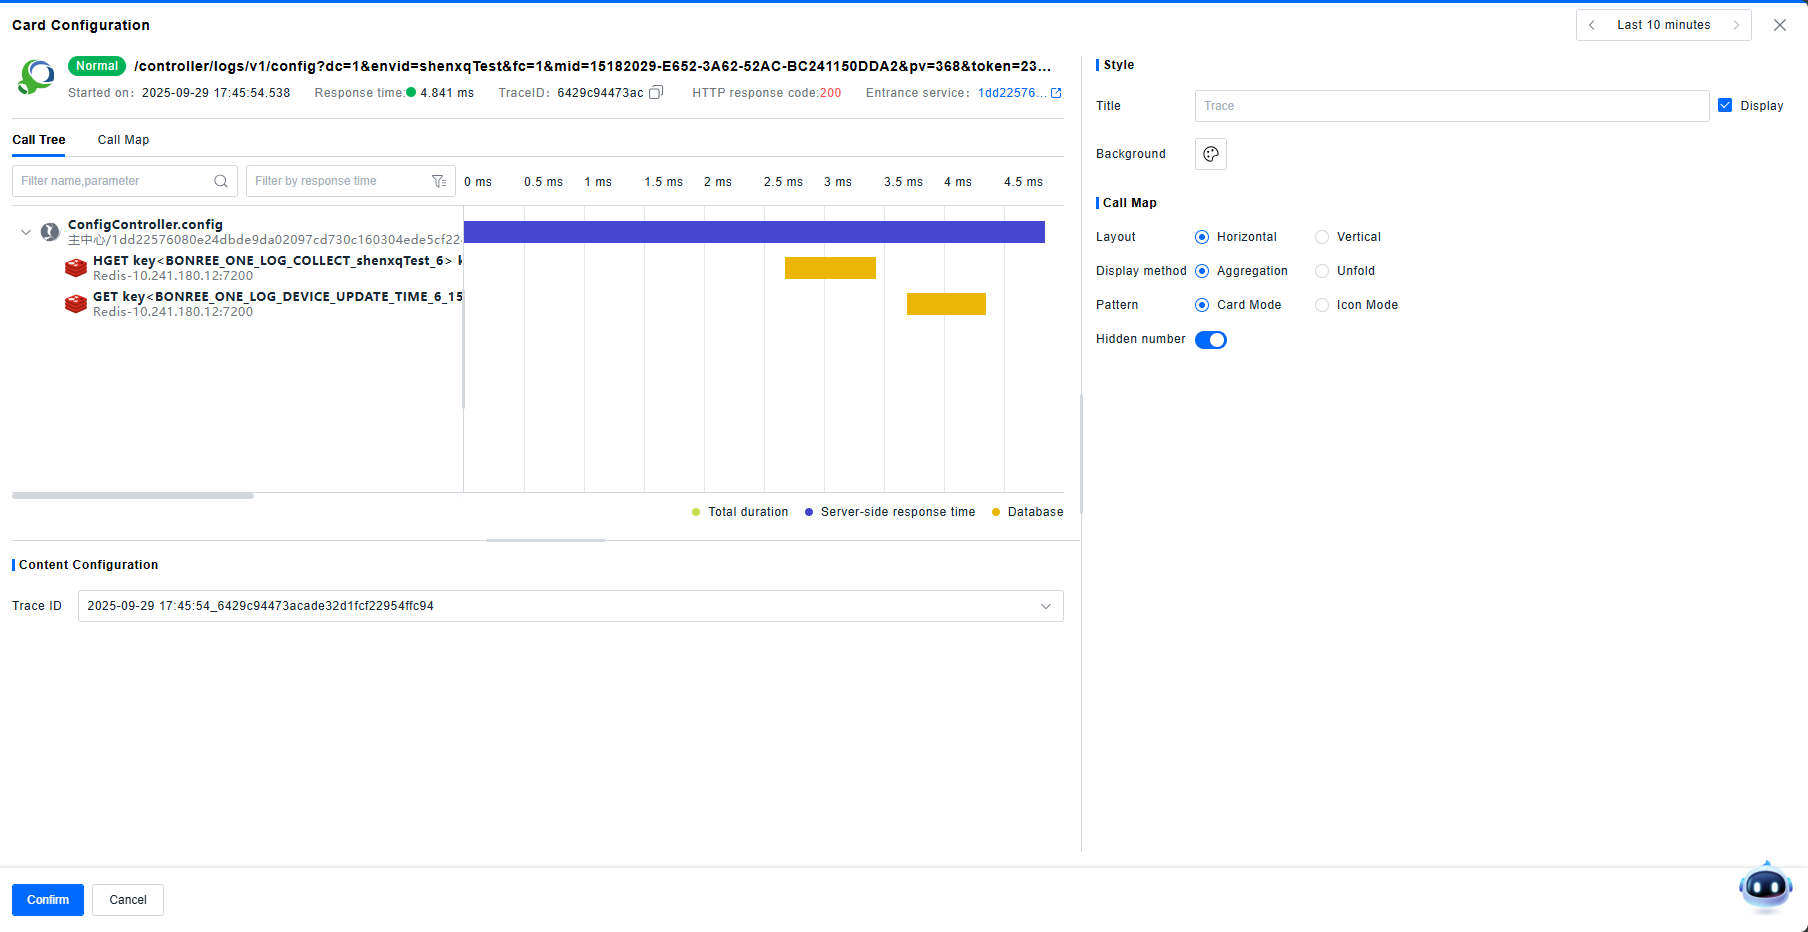This screenshot has height=932, width=1808.
Task: Go to previous time range arrow
Action: (1592, 25)
